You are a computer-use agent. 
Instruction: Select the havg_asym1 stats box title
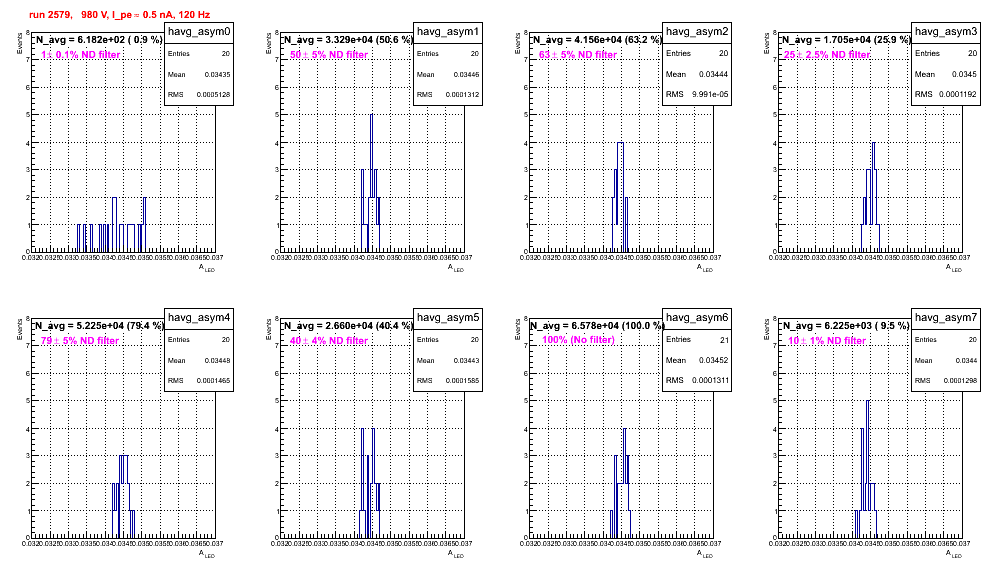pyautogui.click(x=448, y=31)
